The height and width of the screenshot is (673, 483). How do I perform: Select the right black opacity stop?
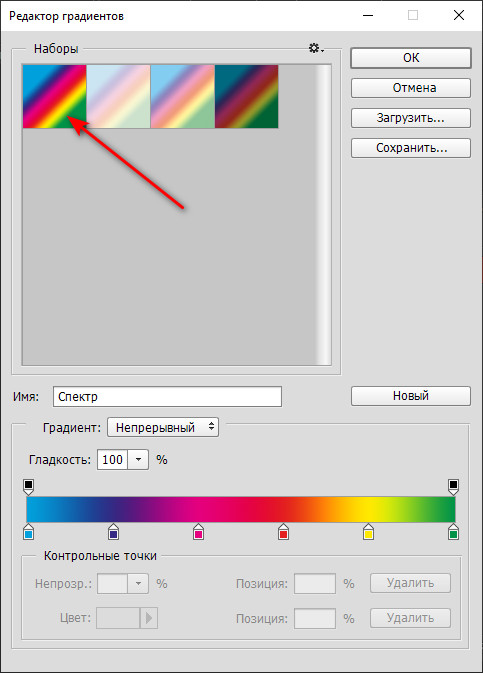453,487
